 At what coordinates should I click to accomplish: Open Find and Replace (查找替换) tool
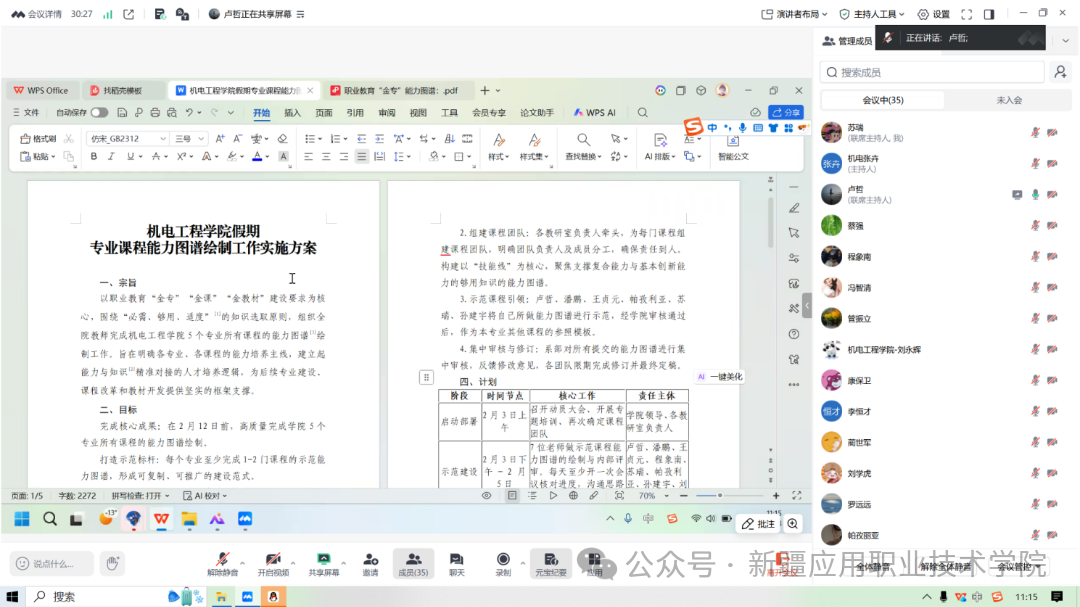[x=583, y=147]
